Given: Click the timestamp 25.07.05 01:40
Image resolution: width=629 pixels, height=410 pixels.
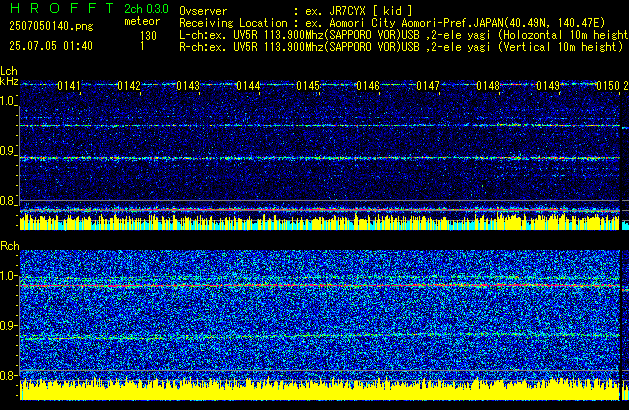Looking at the screenshot, I should point(51,46).
